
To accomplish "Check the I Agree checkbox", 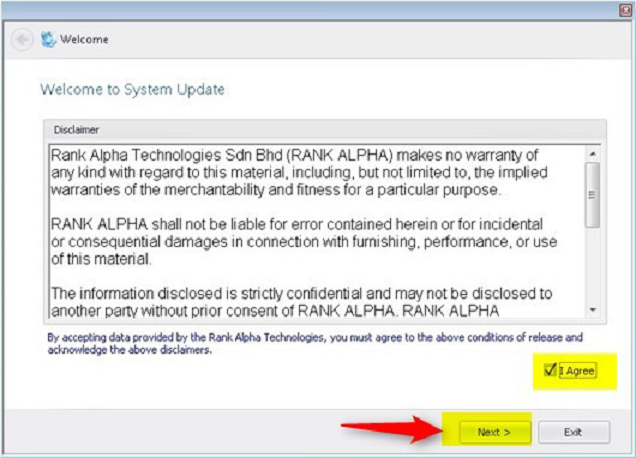I will 549,370.
